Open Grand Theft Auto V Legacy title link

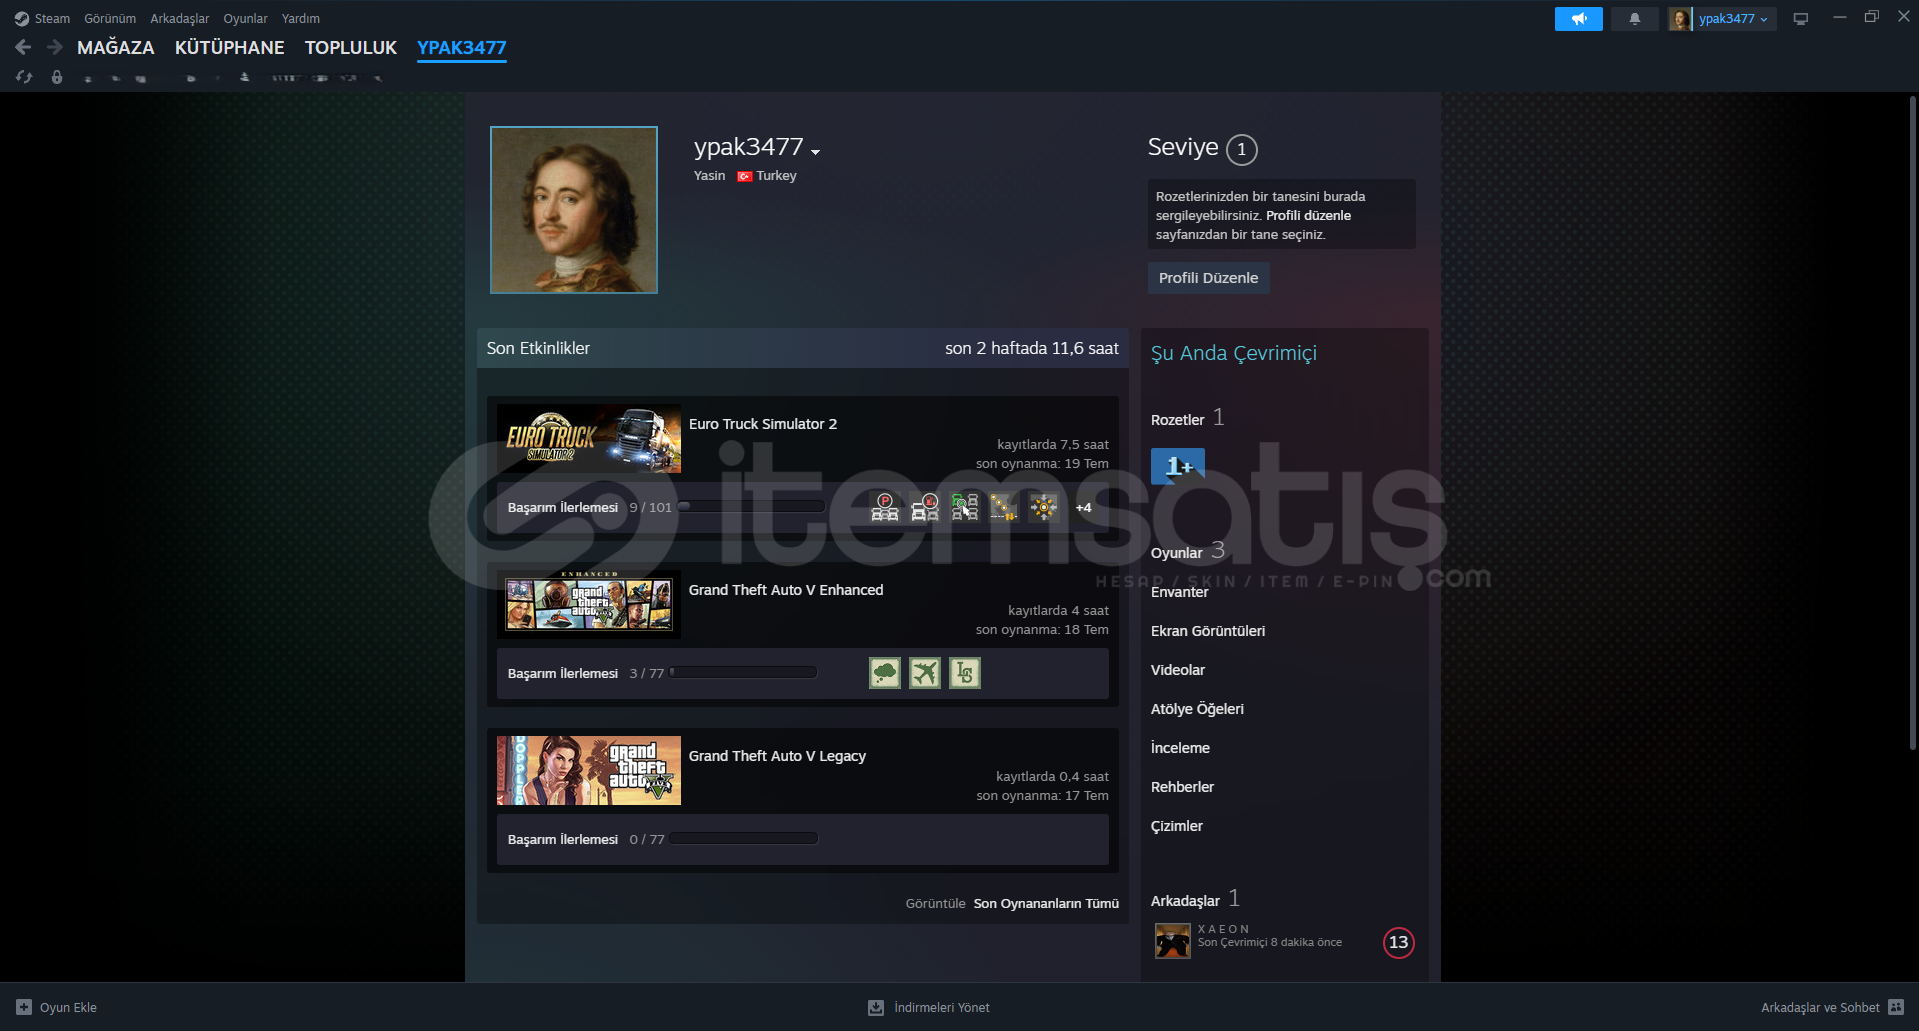point(777,756)
